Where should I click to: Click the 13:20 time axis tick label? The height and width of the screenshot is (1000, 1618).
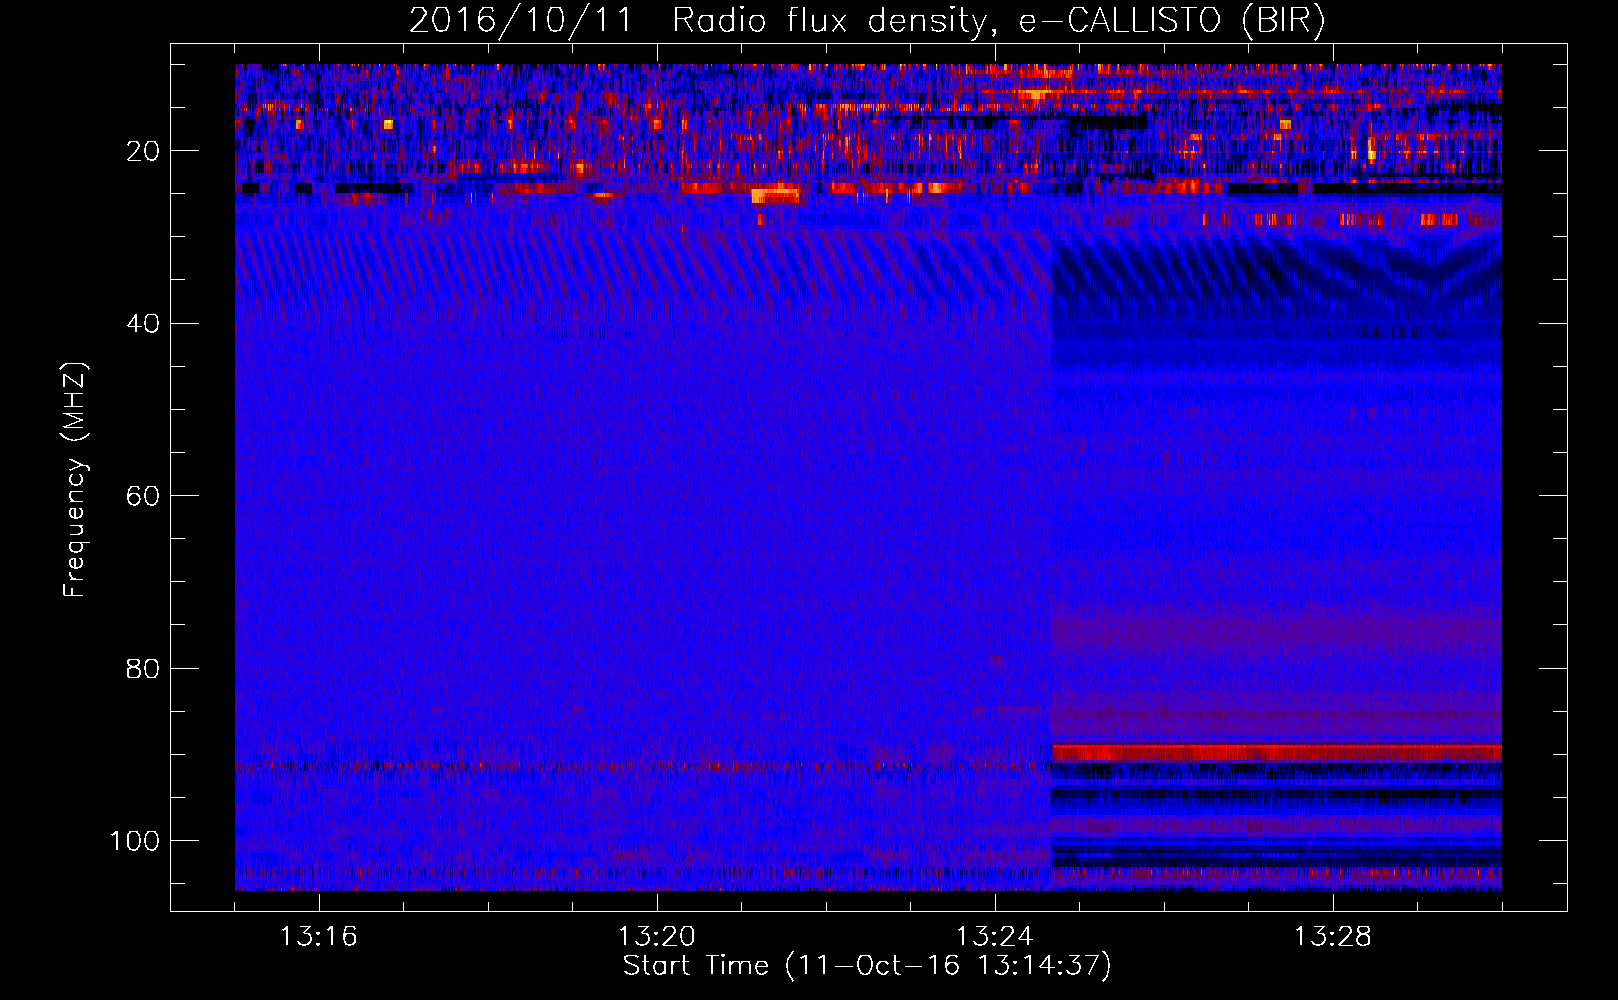pos(656,937)
